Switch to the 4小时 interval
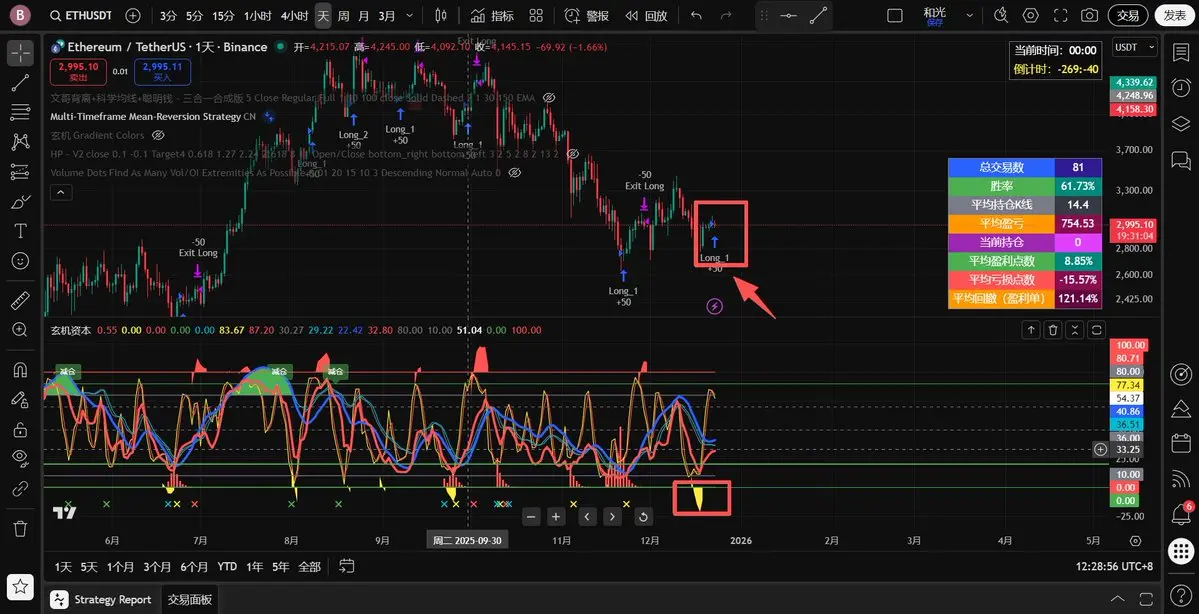Viewport: 1199px width, 614px height. point(294,15)
